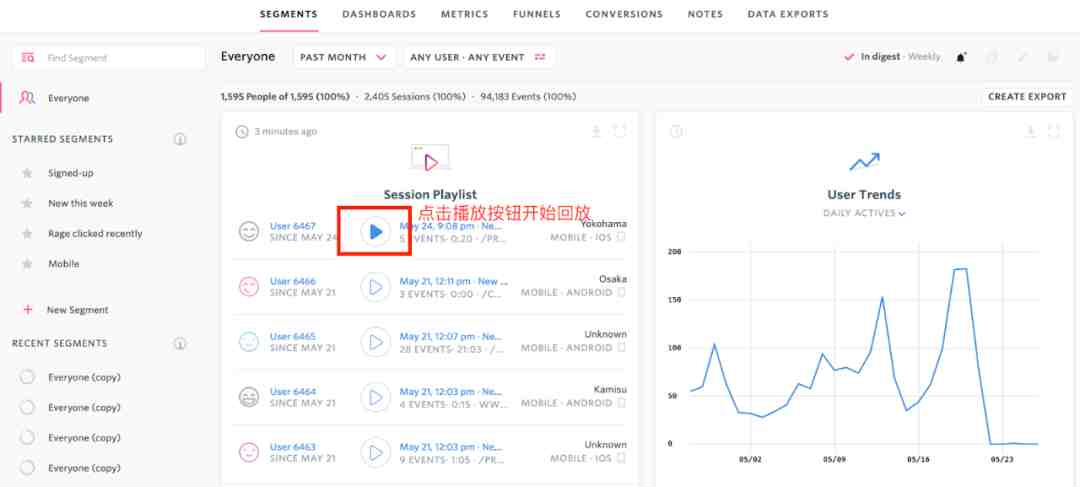Open the Past Month date range dropdown

coord(344,57)
